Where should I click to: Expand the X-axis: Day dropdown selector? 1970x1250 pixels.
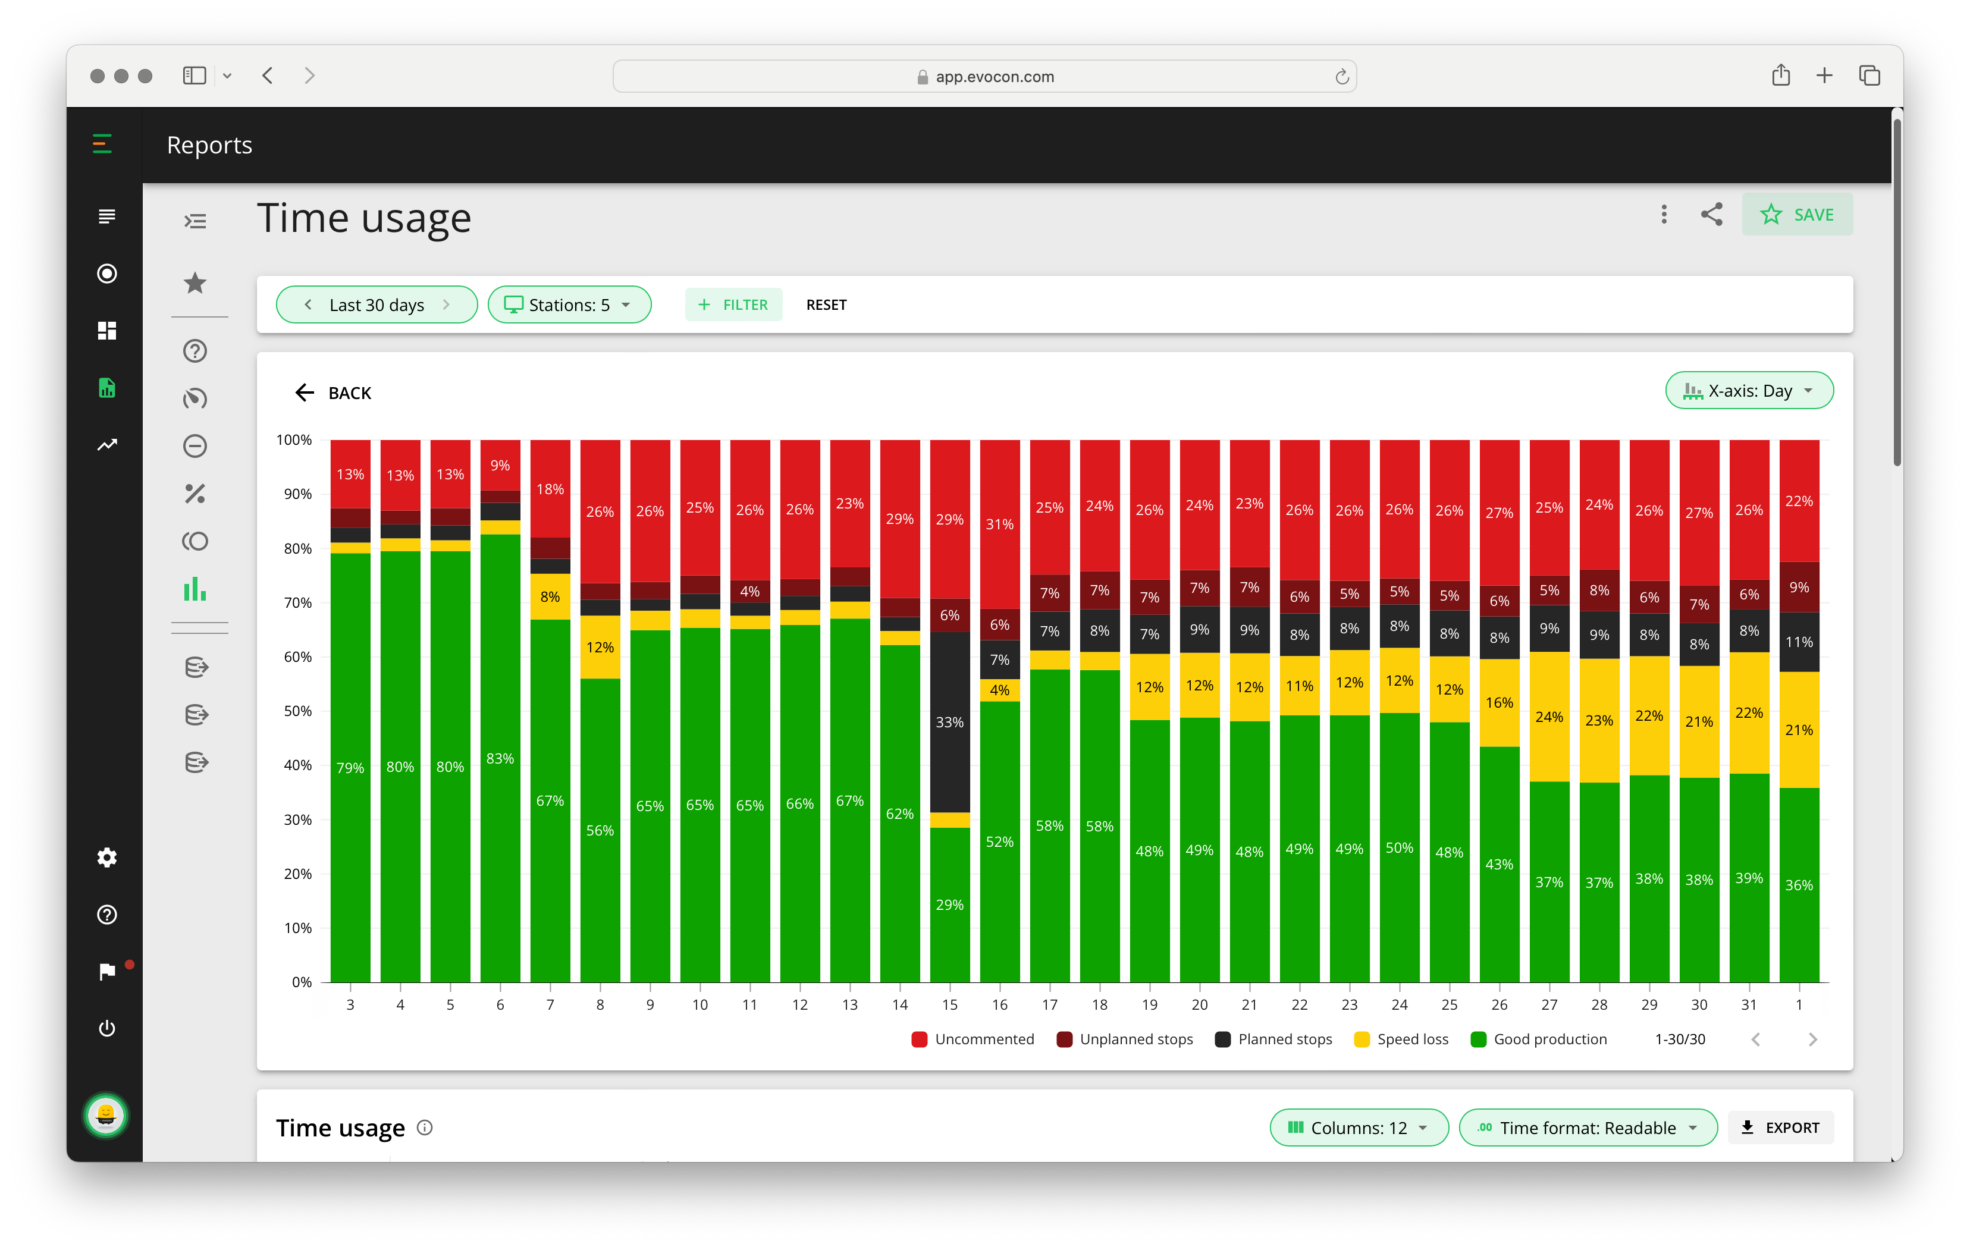[1746, 390]
